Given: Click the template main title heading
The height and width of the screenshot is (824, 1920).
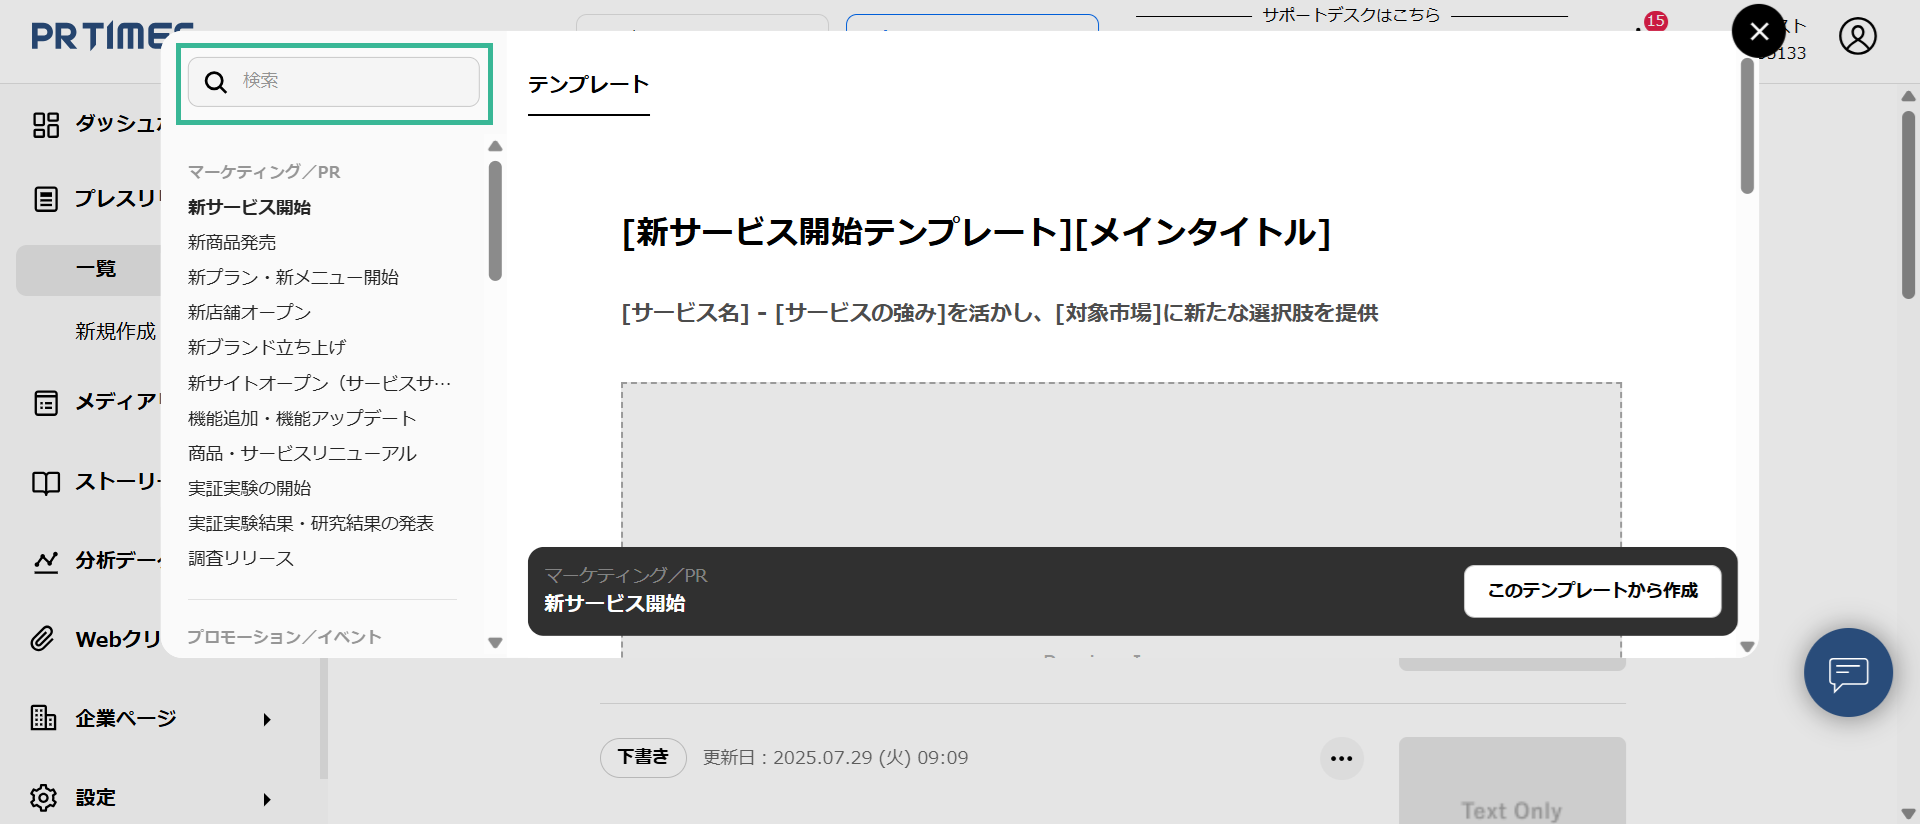Looking at the screenshot, I should coord(976,232).
